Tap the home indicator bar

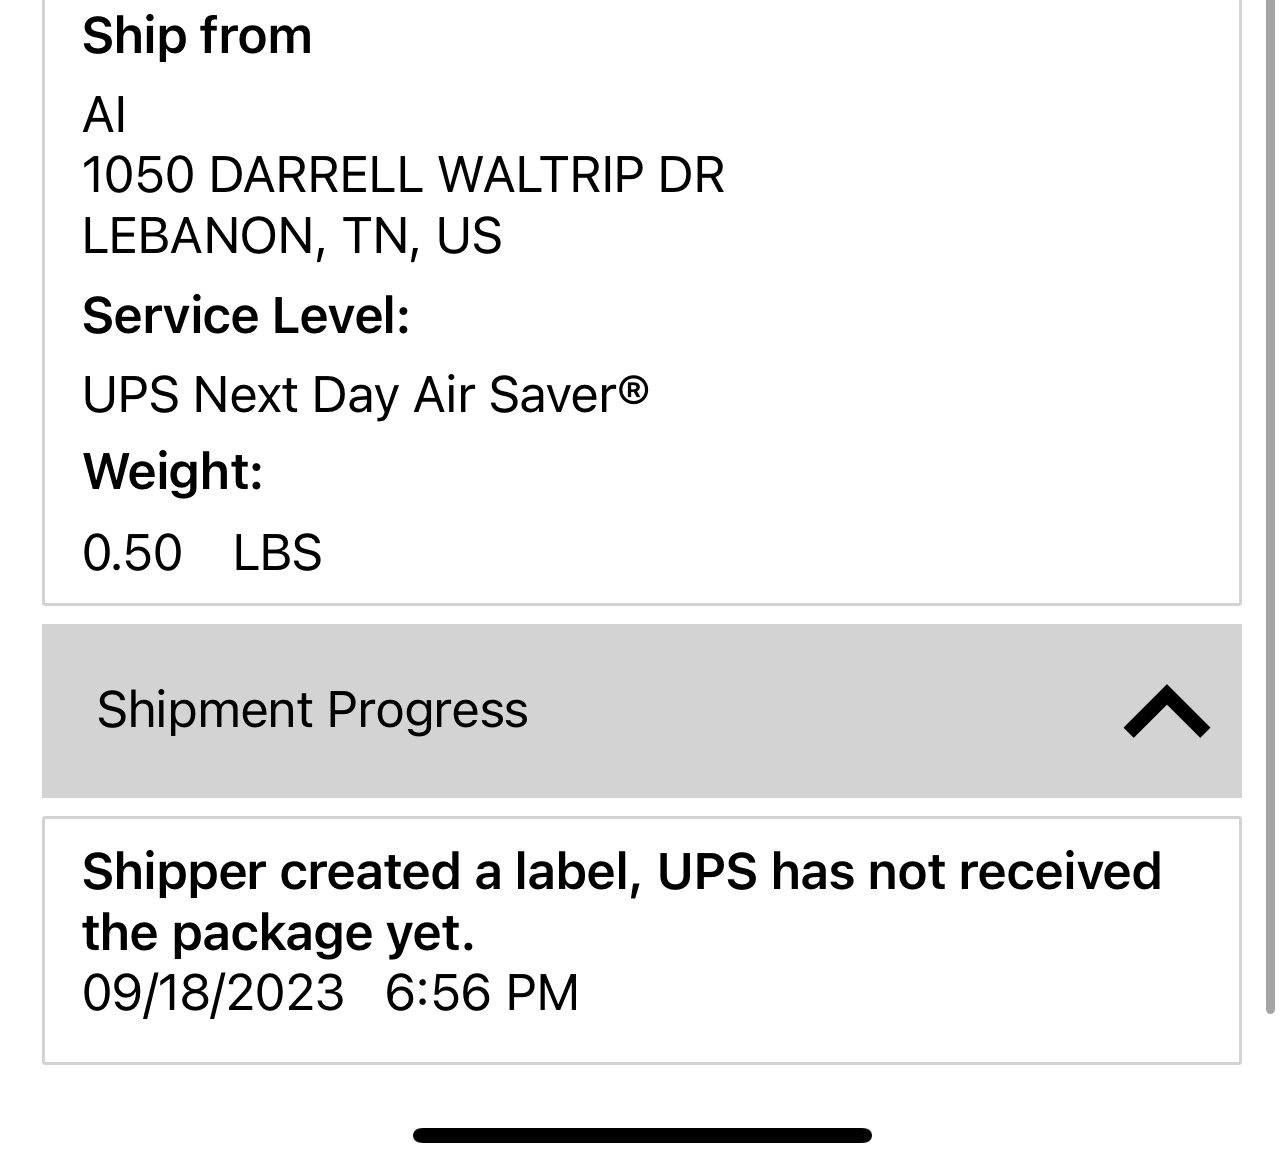tap(642, 1135)
